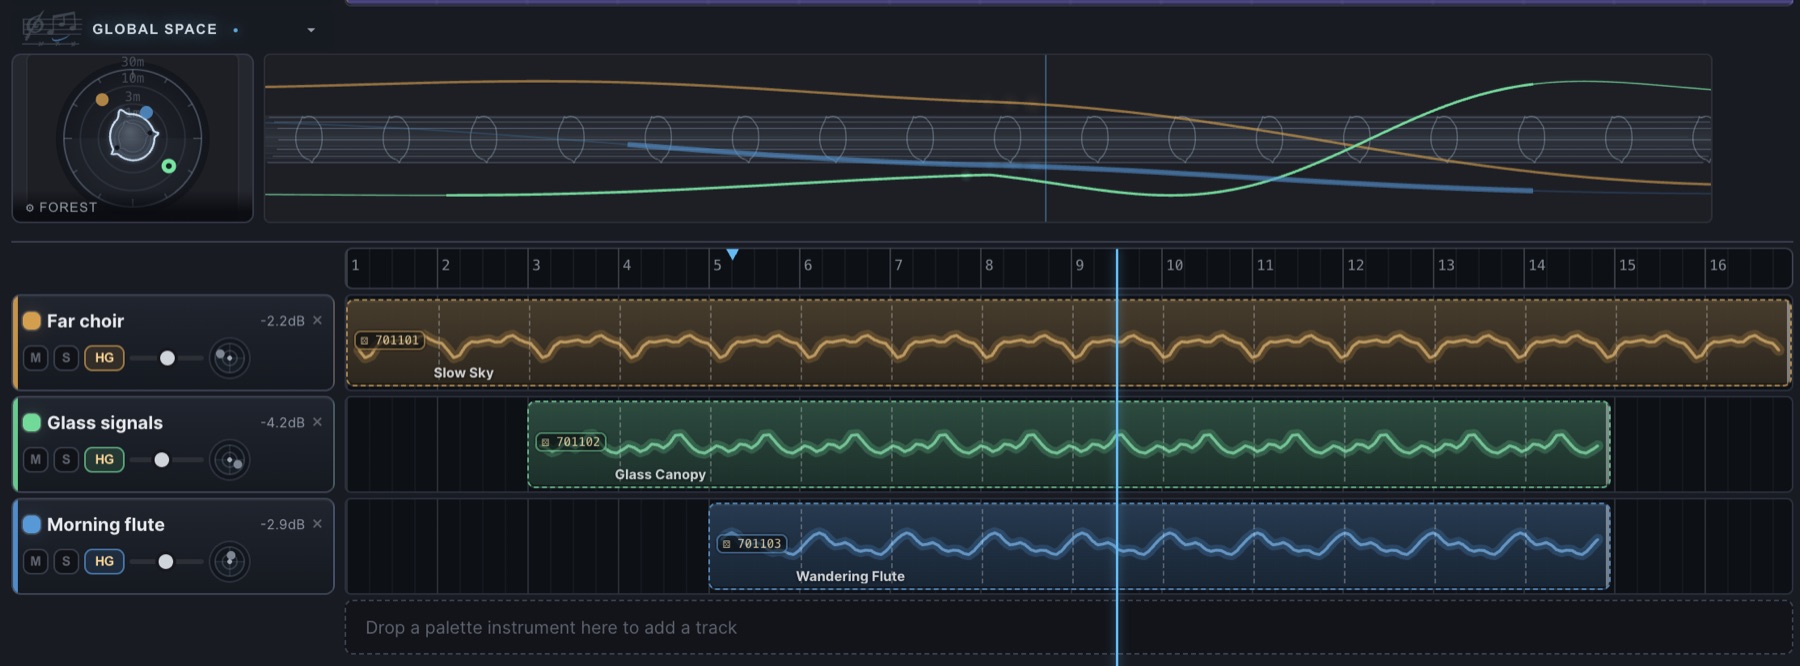Select the Wandering Flute clip
This screenshot has height=666, width=1800.
point(1159,547)
